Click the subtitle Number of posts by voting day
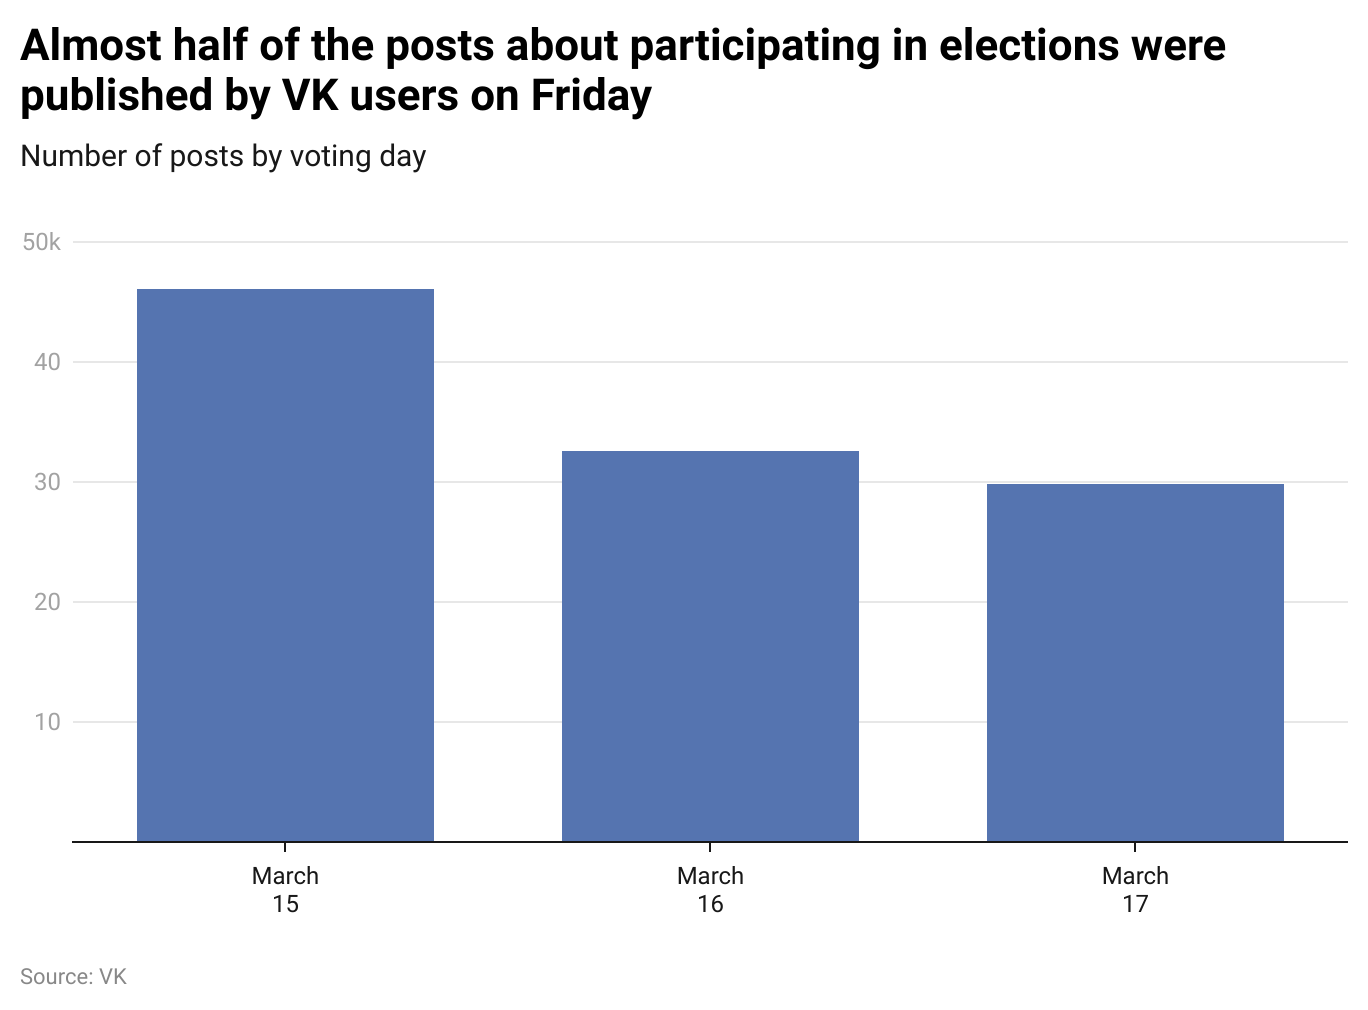1368x1010 pixels. (x=223, y=157)
